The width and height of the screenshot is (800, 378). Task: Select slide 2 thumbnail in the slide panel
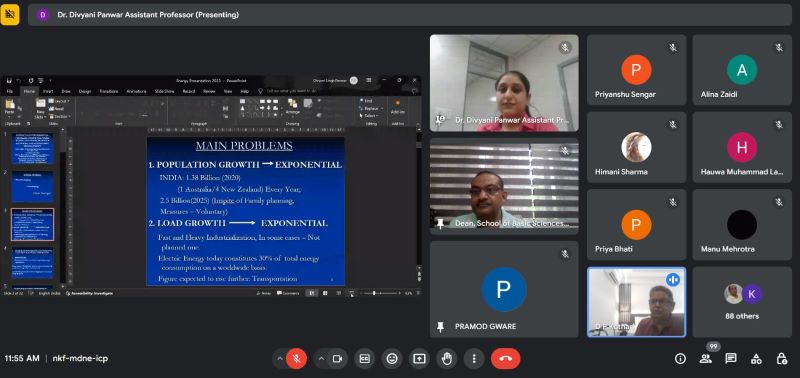tap(33, 187)
